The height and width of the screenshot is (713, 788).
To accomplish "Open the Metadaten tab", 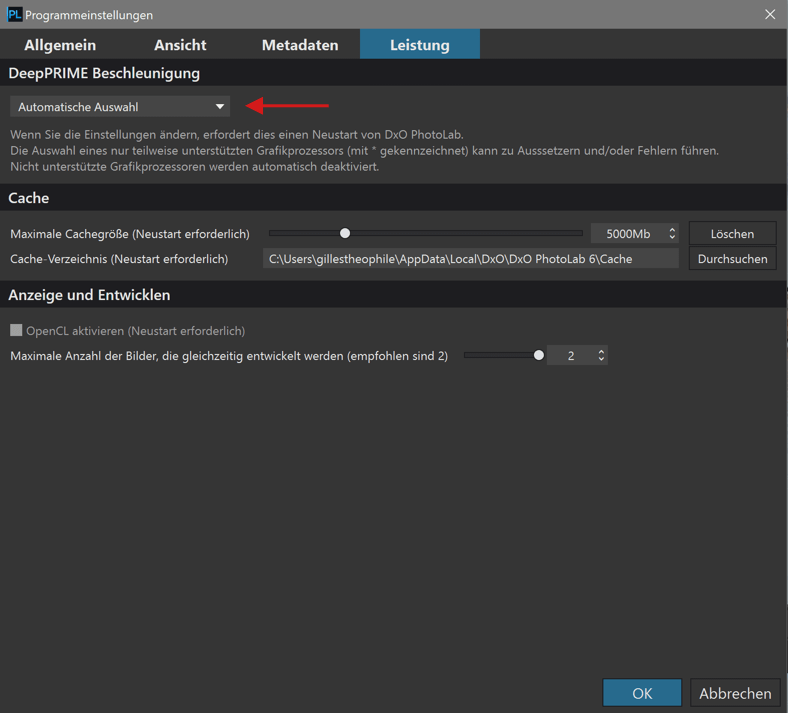I will [300, 45].
